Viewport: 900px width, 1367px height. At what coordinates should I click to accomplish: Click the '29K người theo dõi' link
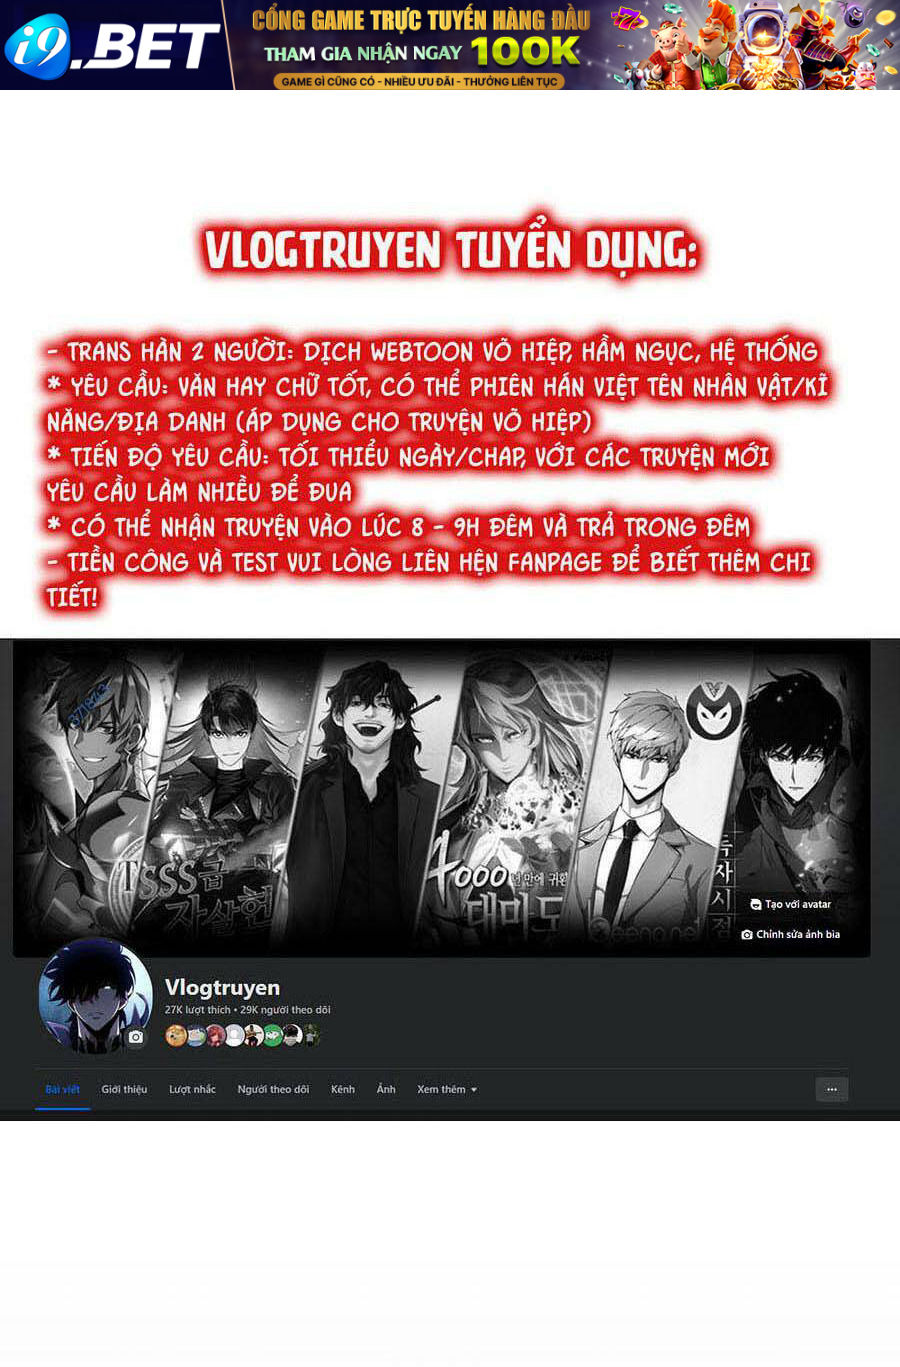coord(285,1010)
